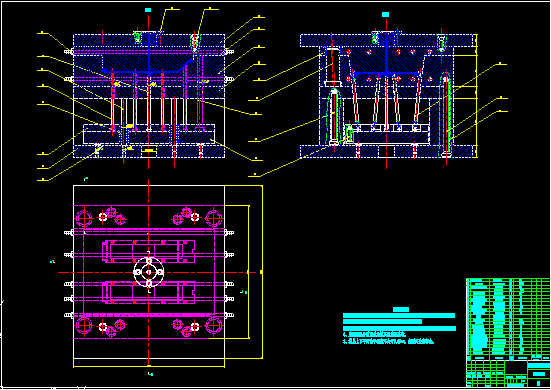Select the white locating ring circle in plan view
This screenshot has width=551, height=390.
[149, 272]
